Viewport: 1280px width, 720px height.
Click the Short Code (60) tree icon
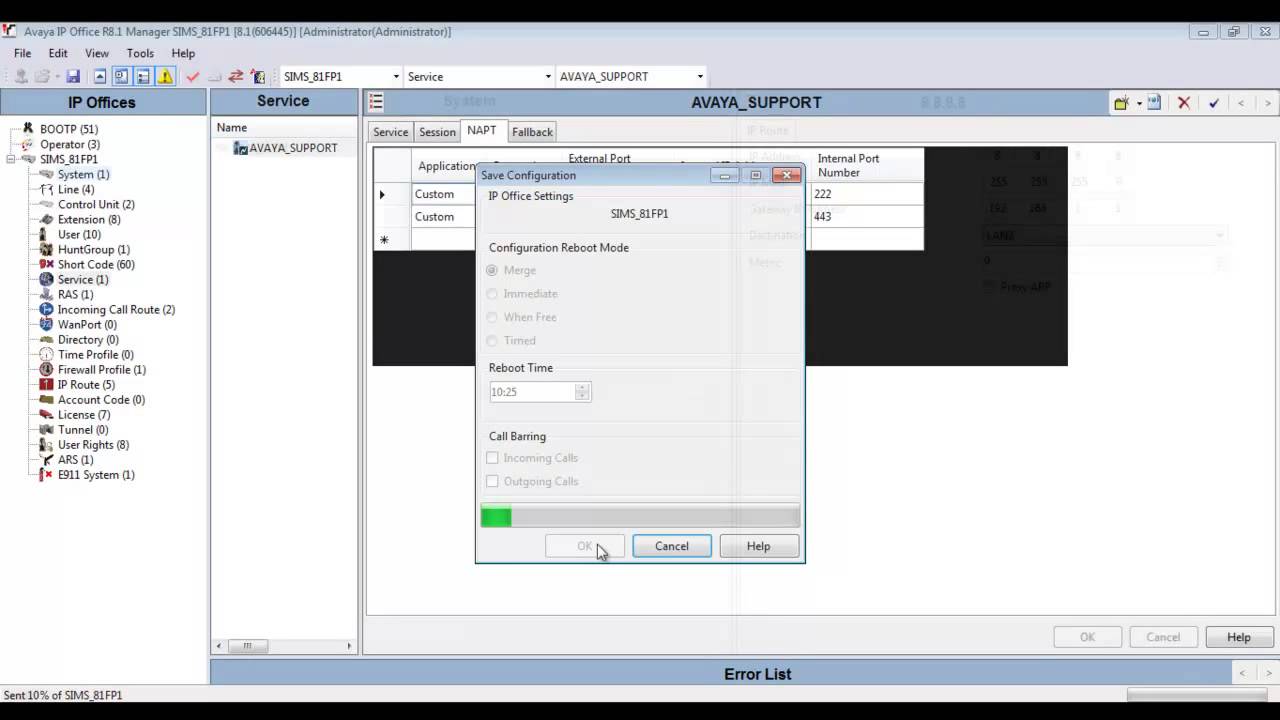46,264
